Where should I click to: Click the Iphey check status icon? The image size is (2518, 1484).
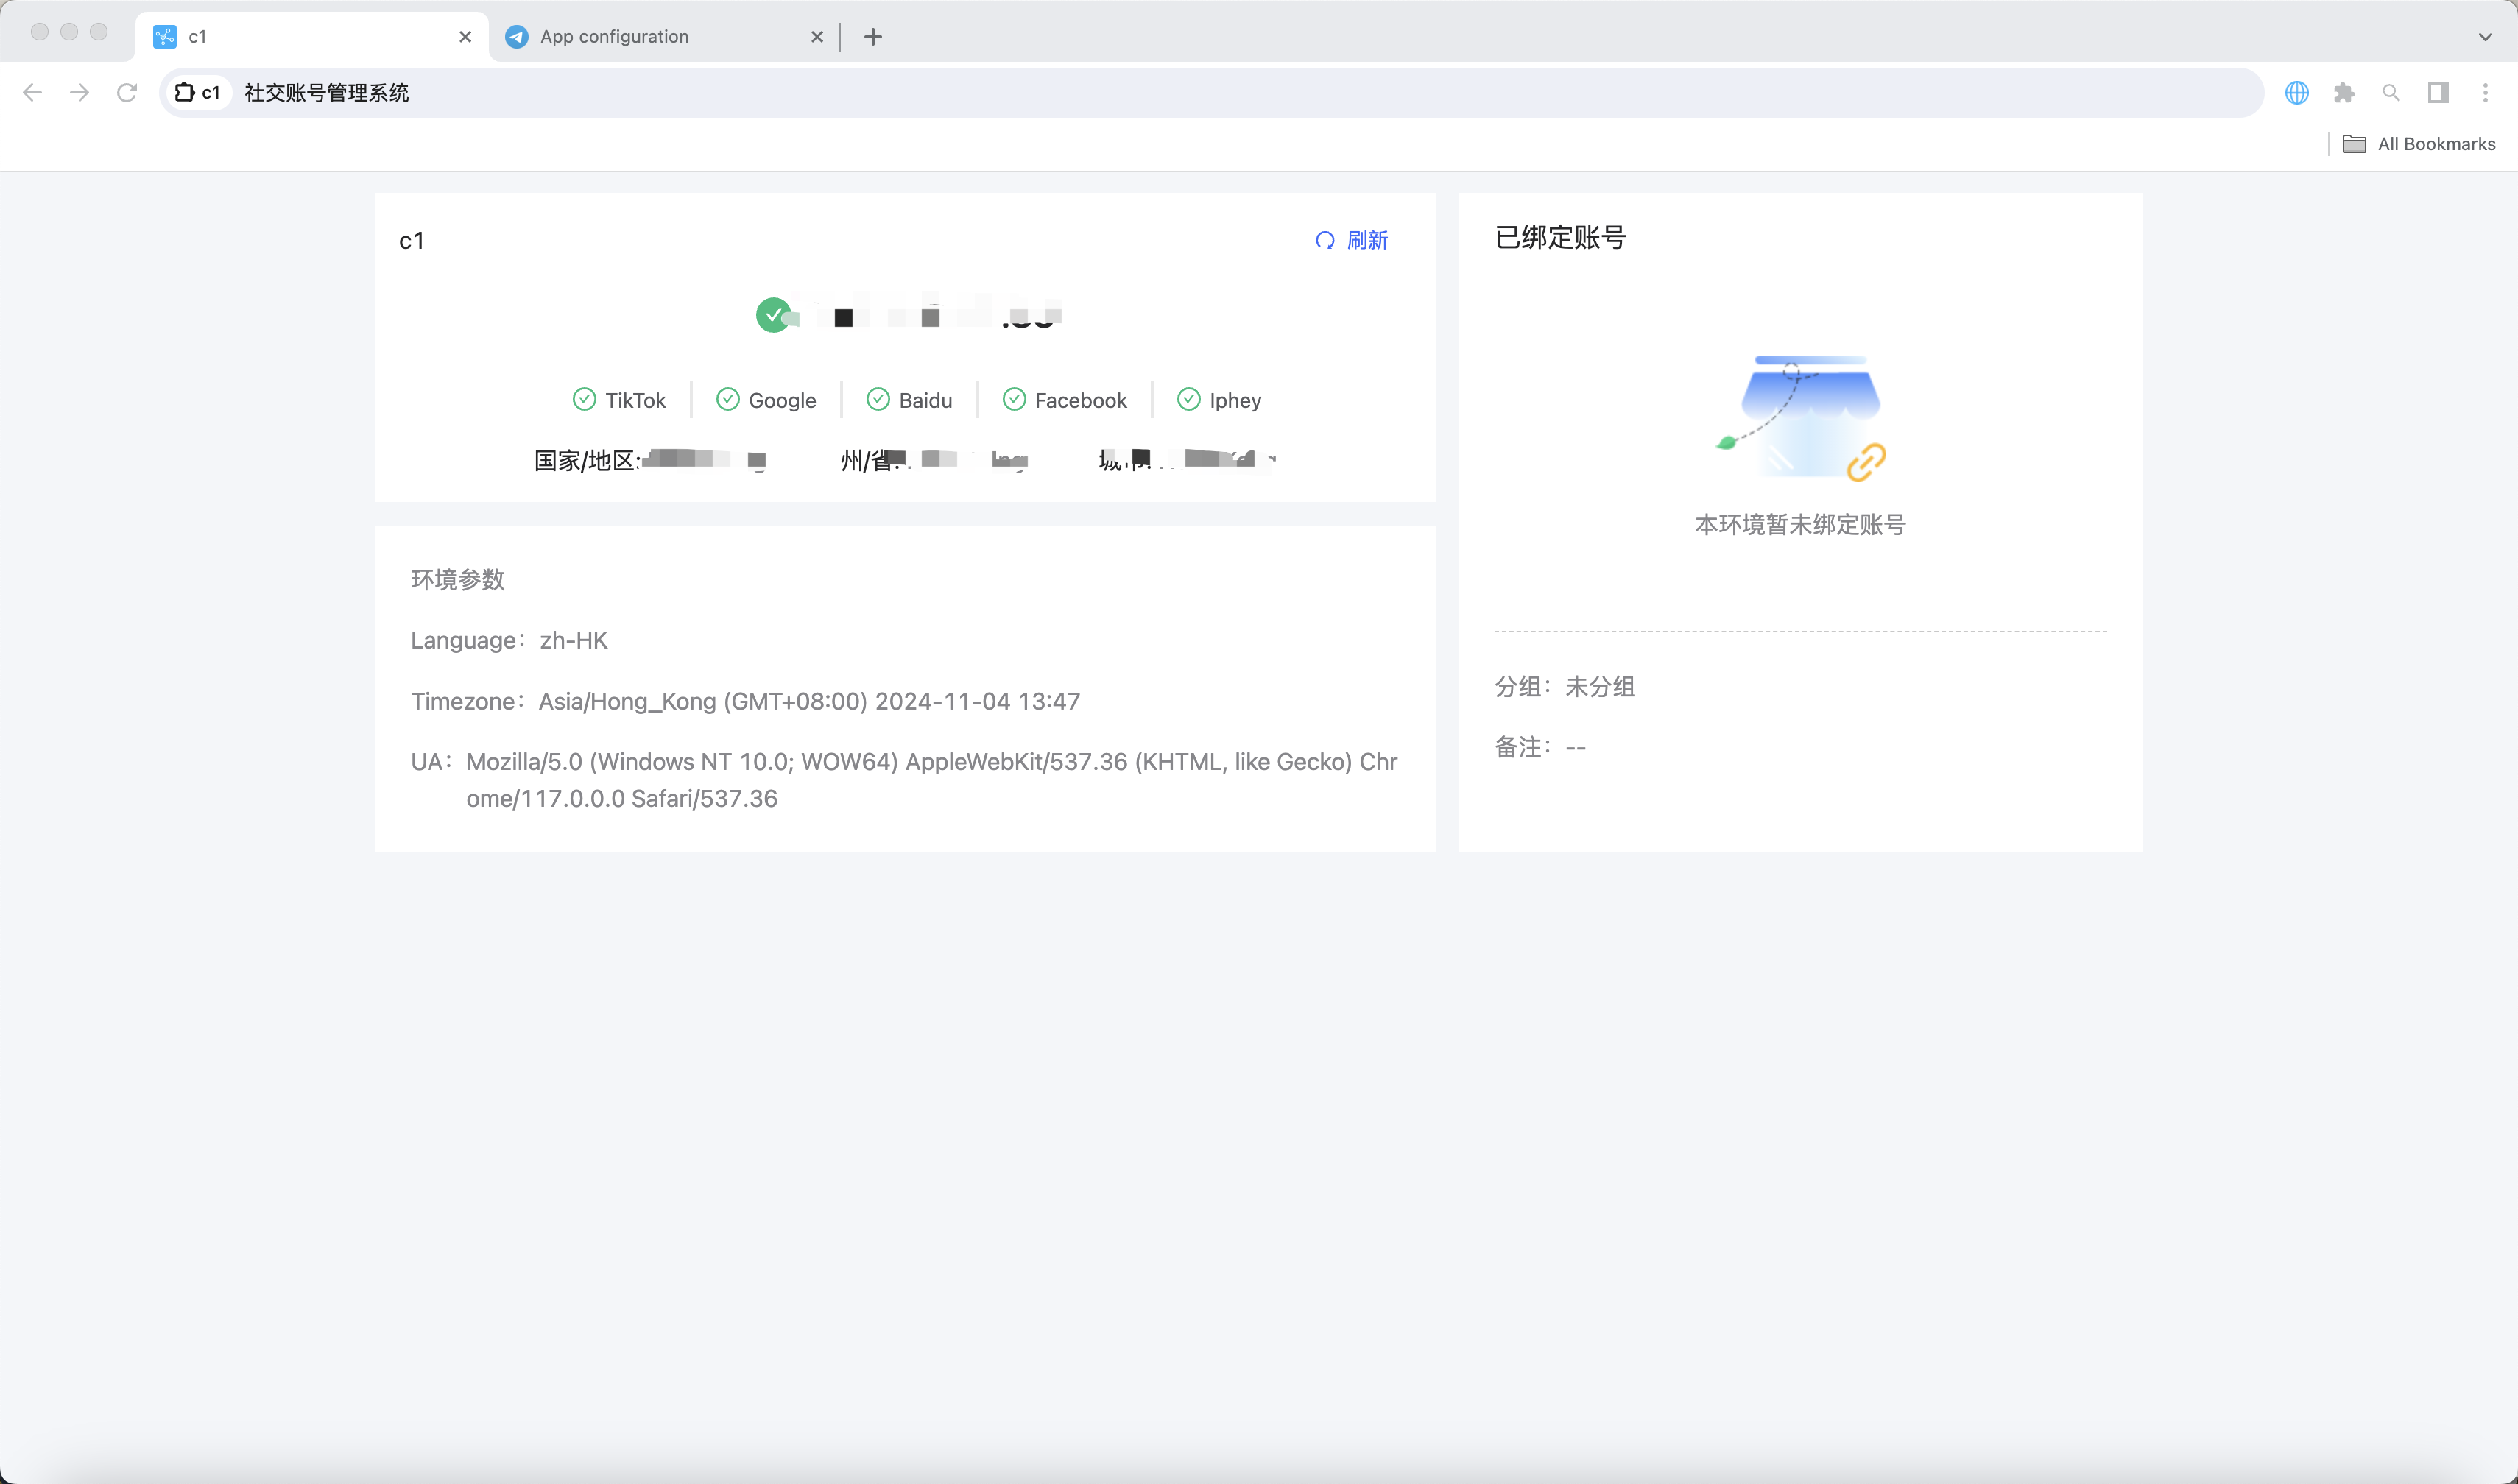coord(1189,400)
